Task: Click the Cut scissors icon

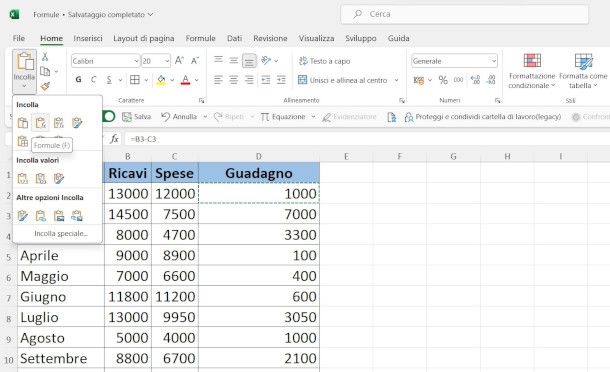Action: point(45,57)
